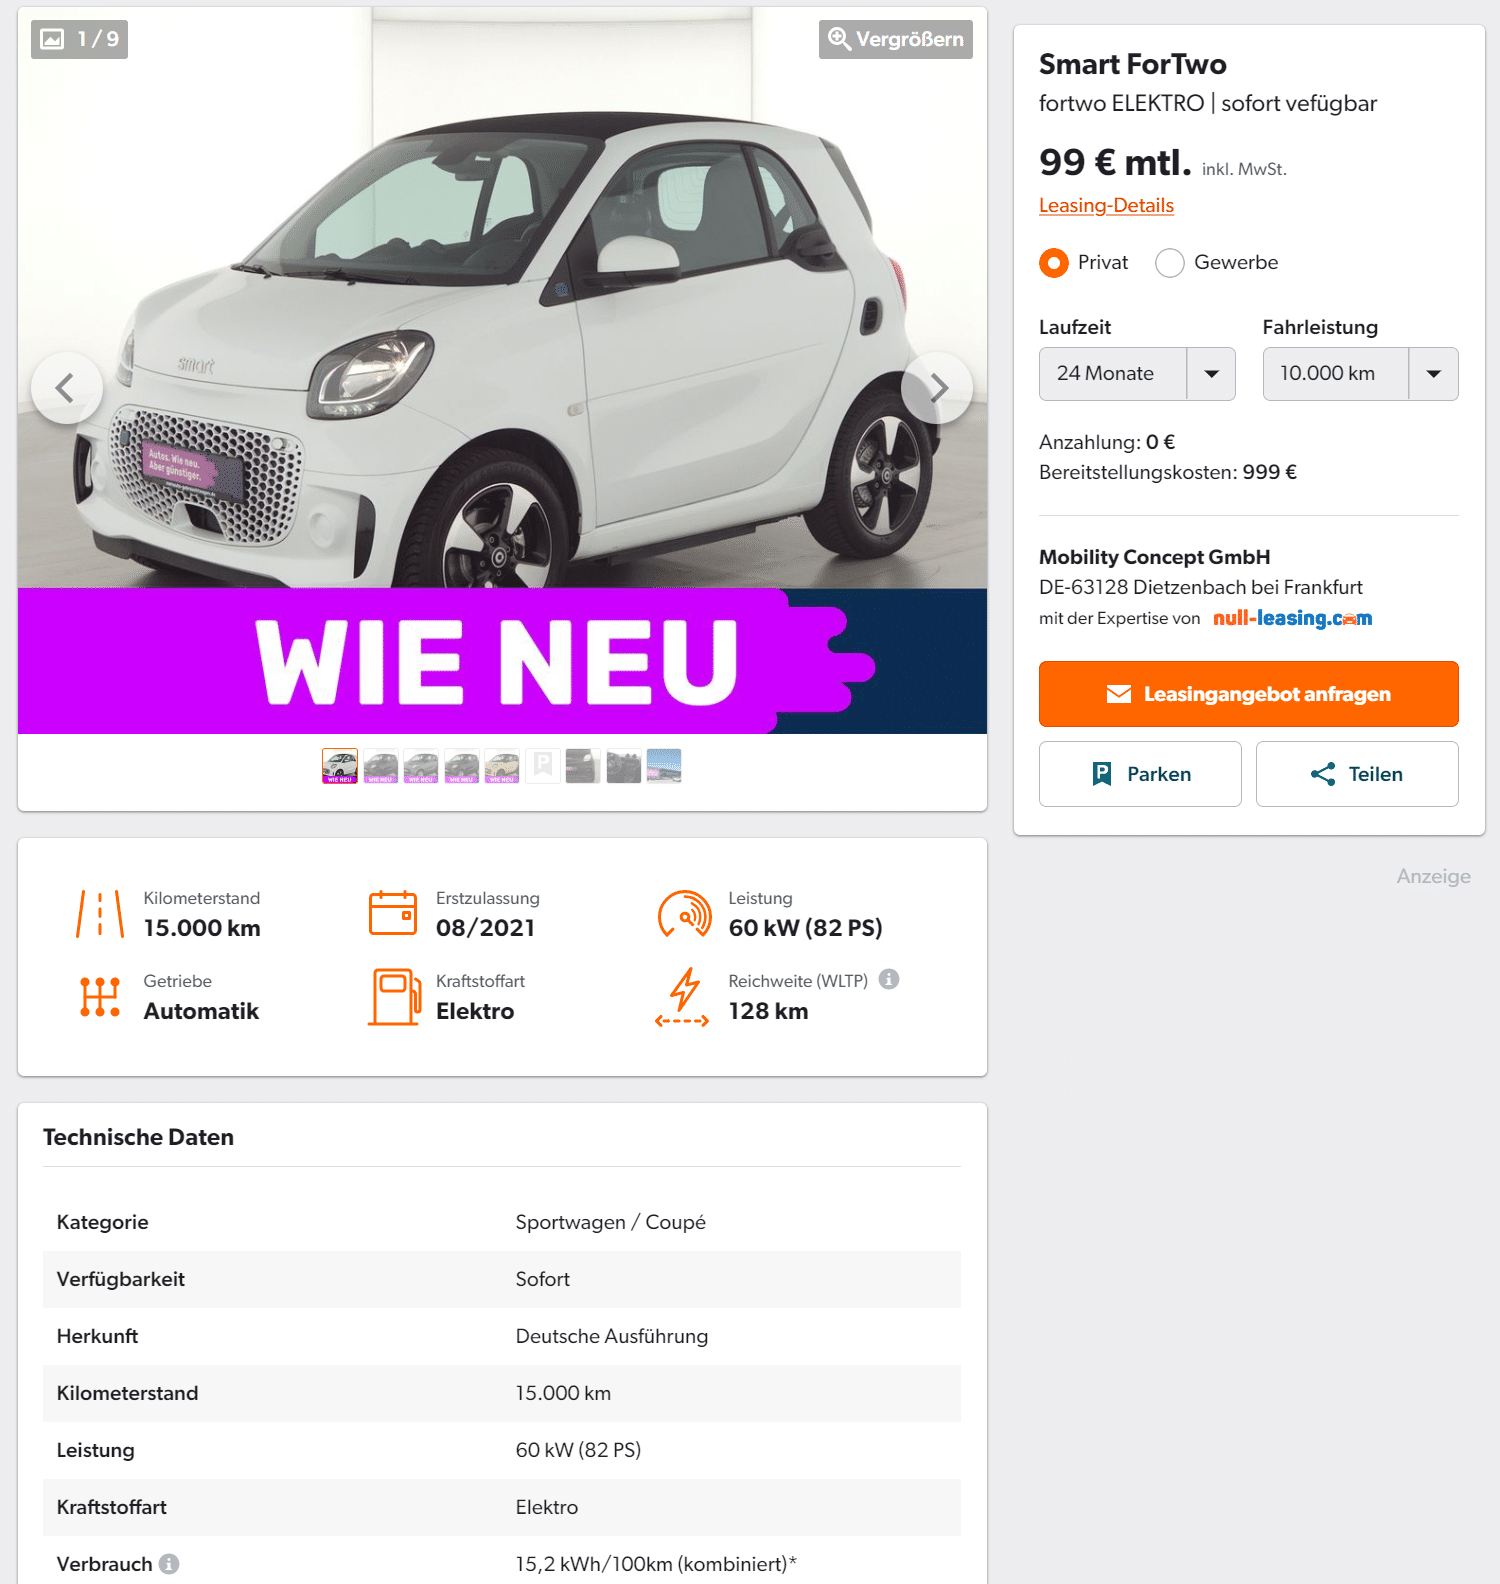1500x1584 pixels.
Task: Select the last gallery thumbnail
Action: 664,766
